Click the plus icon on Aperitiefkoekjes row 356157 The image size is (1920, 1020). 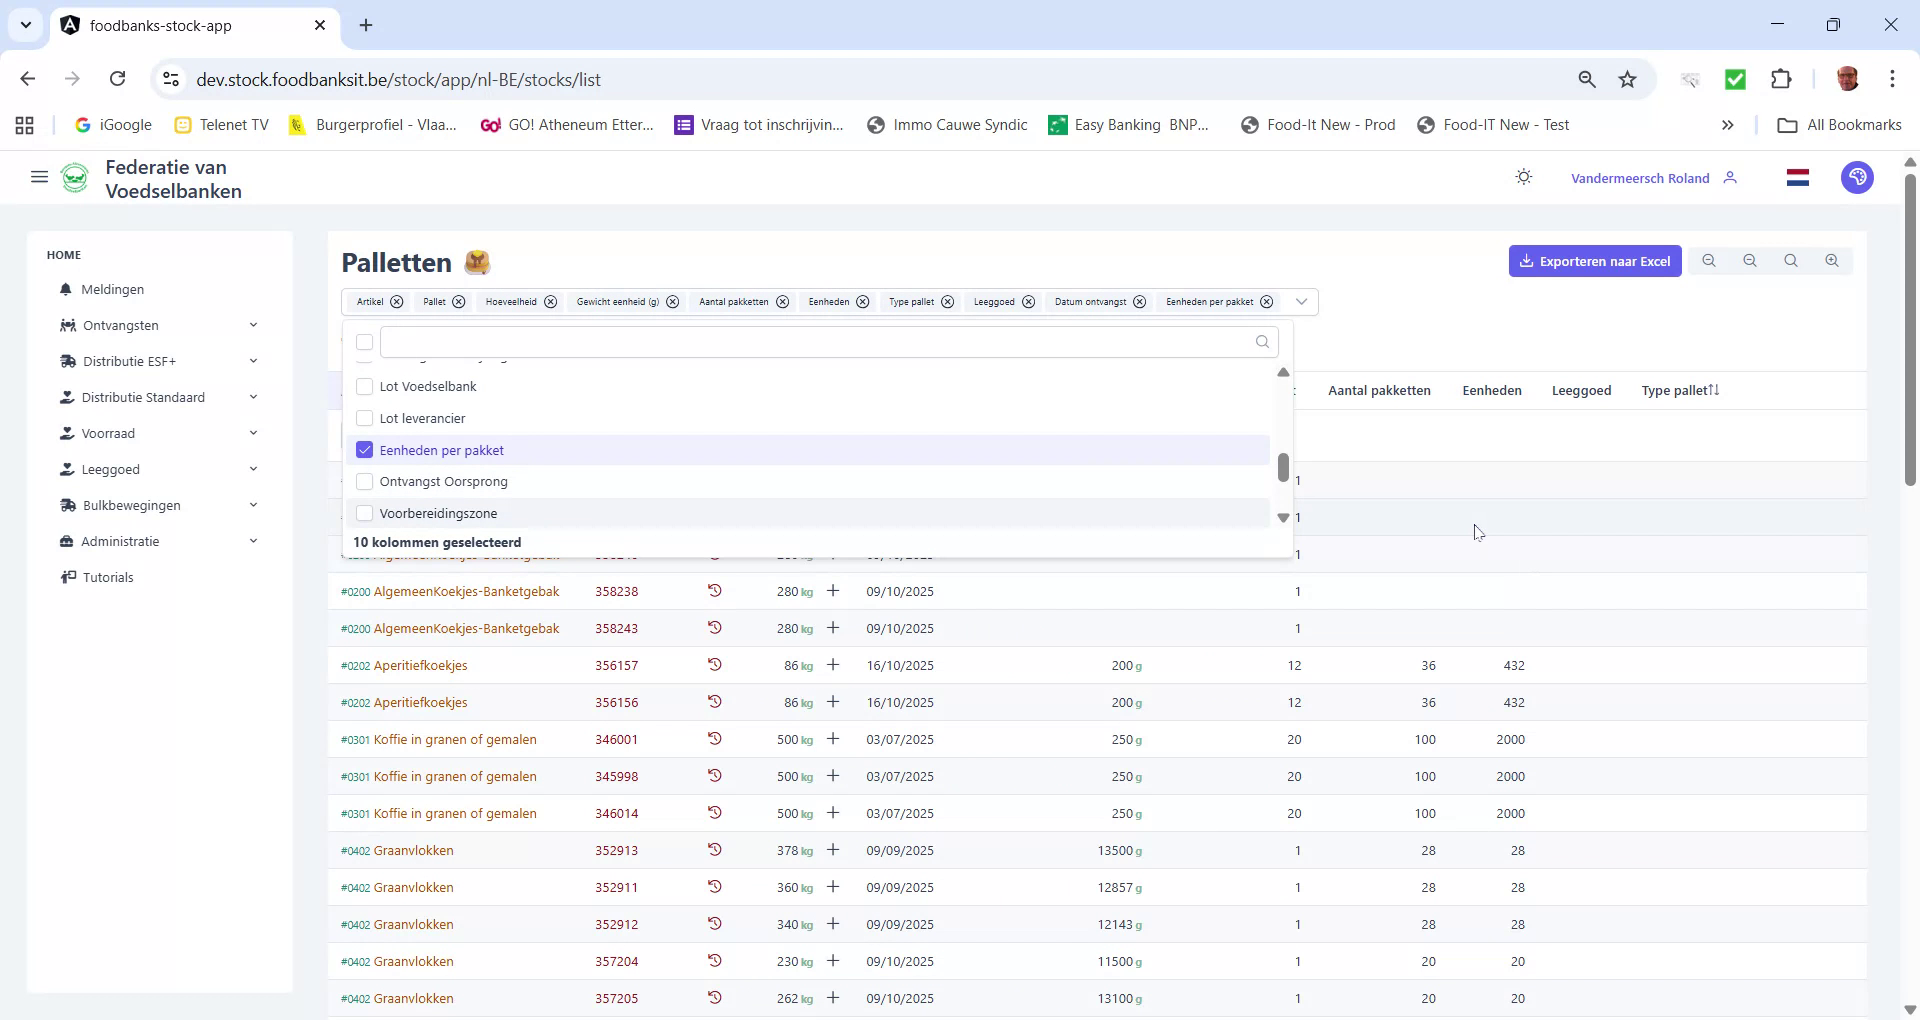[833, 665]
